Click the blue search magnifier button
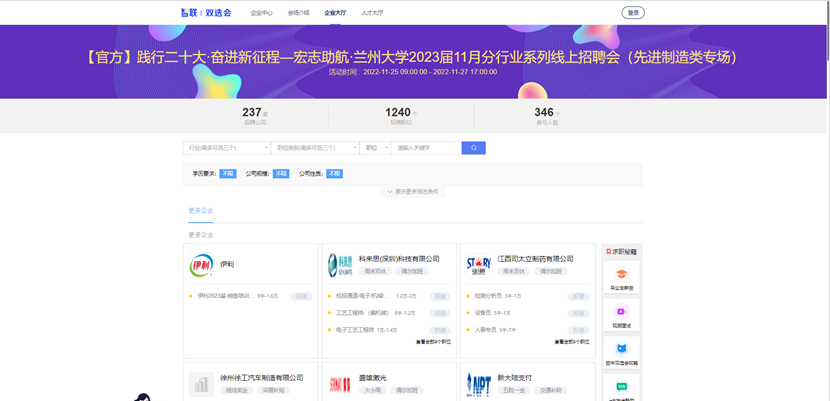Screen dimensions: 830x401 tap(473, 148)
